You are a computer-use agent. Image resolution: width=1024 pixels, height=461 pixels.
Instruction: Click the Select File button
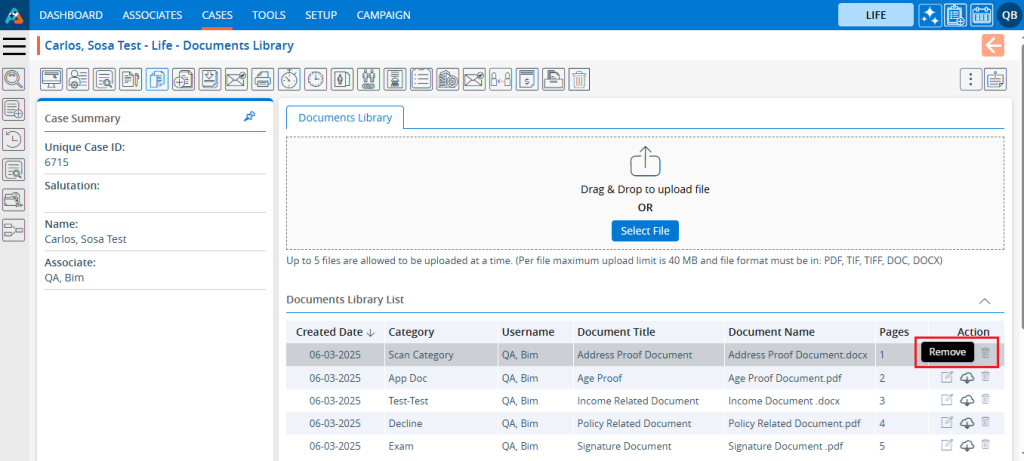[645, 231]
